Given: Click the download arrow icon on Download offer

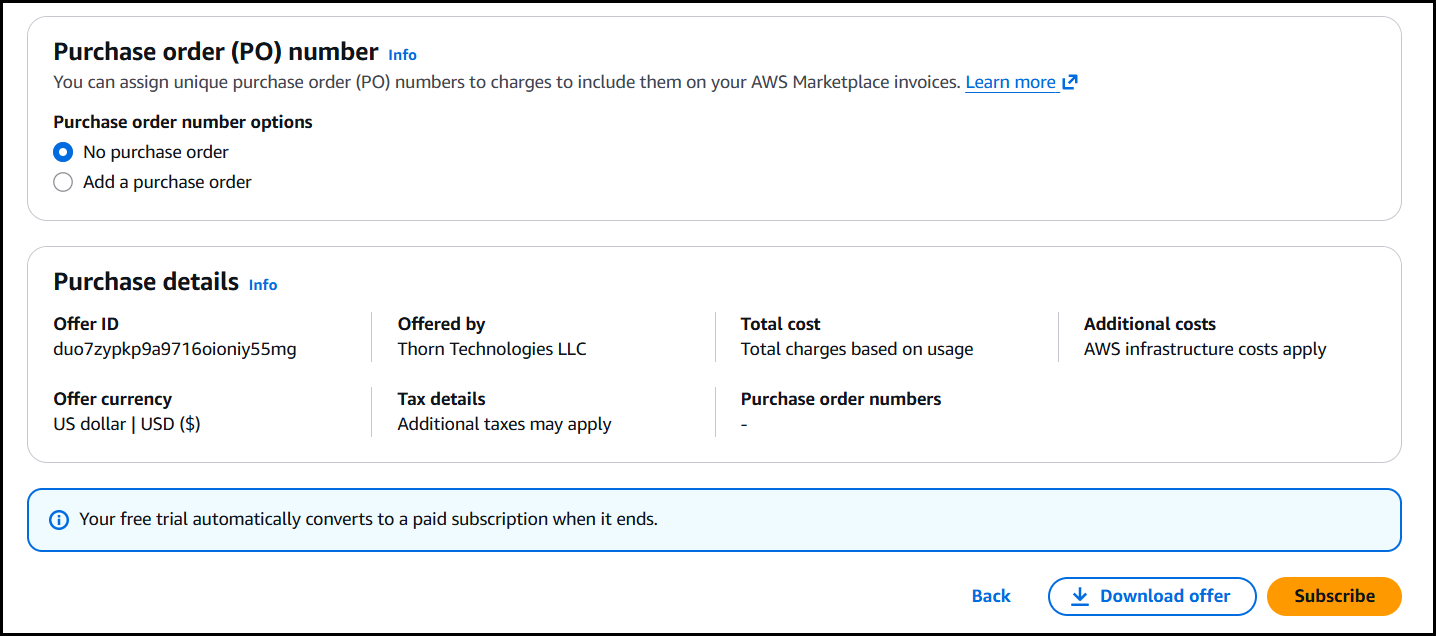Looking at the screenshot, I should (1079, 596).
